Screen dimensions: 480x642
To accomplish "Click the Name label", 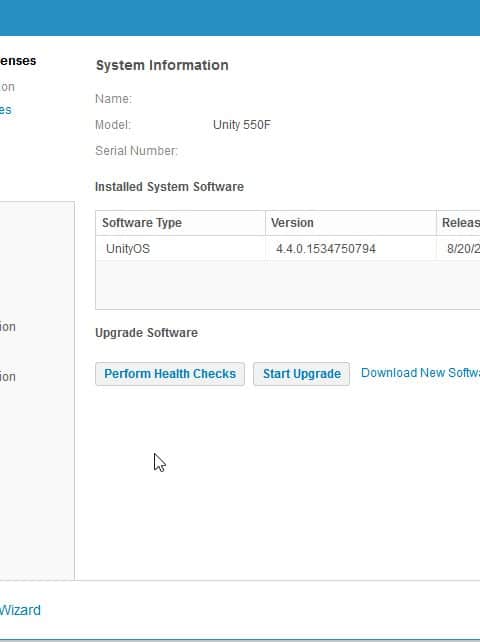I will (113, 99).
